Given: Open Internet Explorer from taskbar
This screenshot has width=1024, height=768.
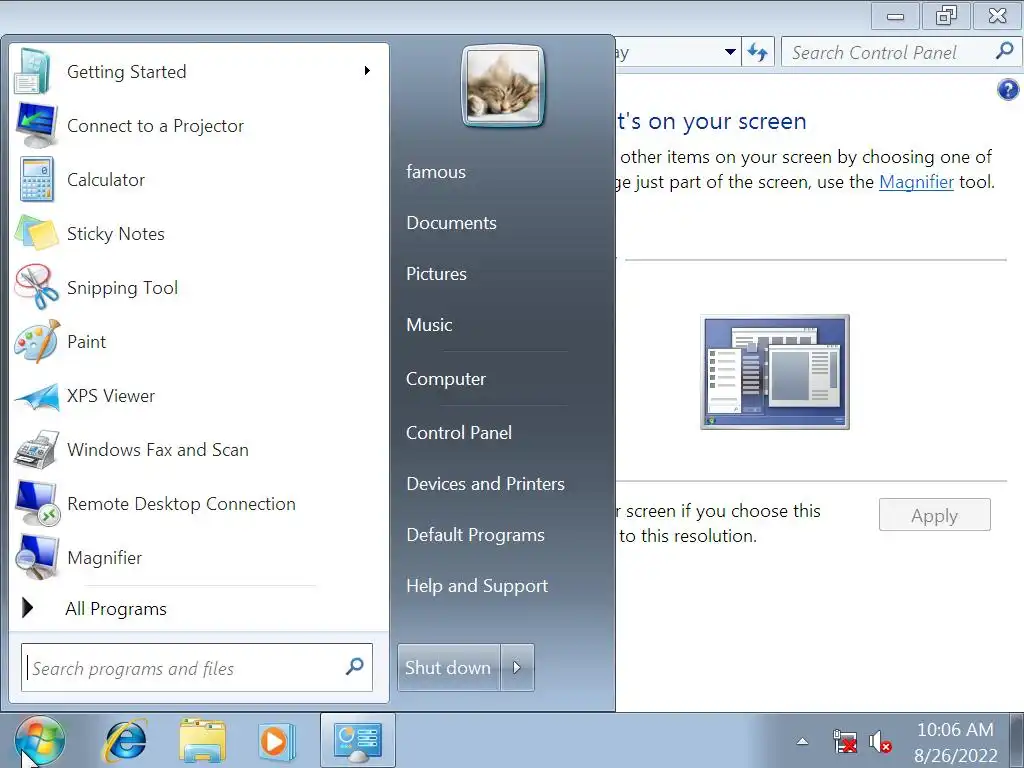Looking at the screenshot, I should pyautogui.click(x=126, y=741).
